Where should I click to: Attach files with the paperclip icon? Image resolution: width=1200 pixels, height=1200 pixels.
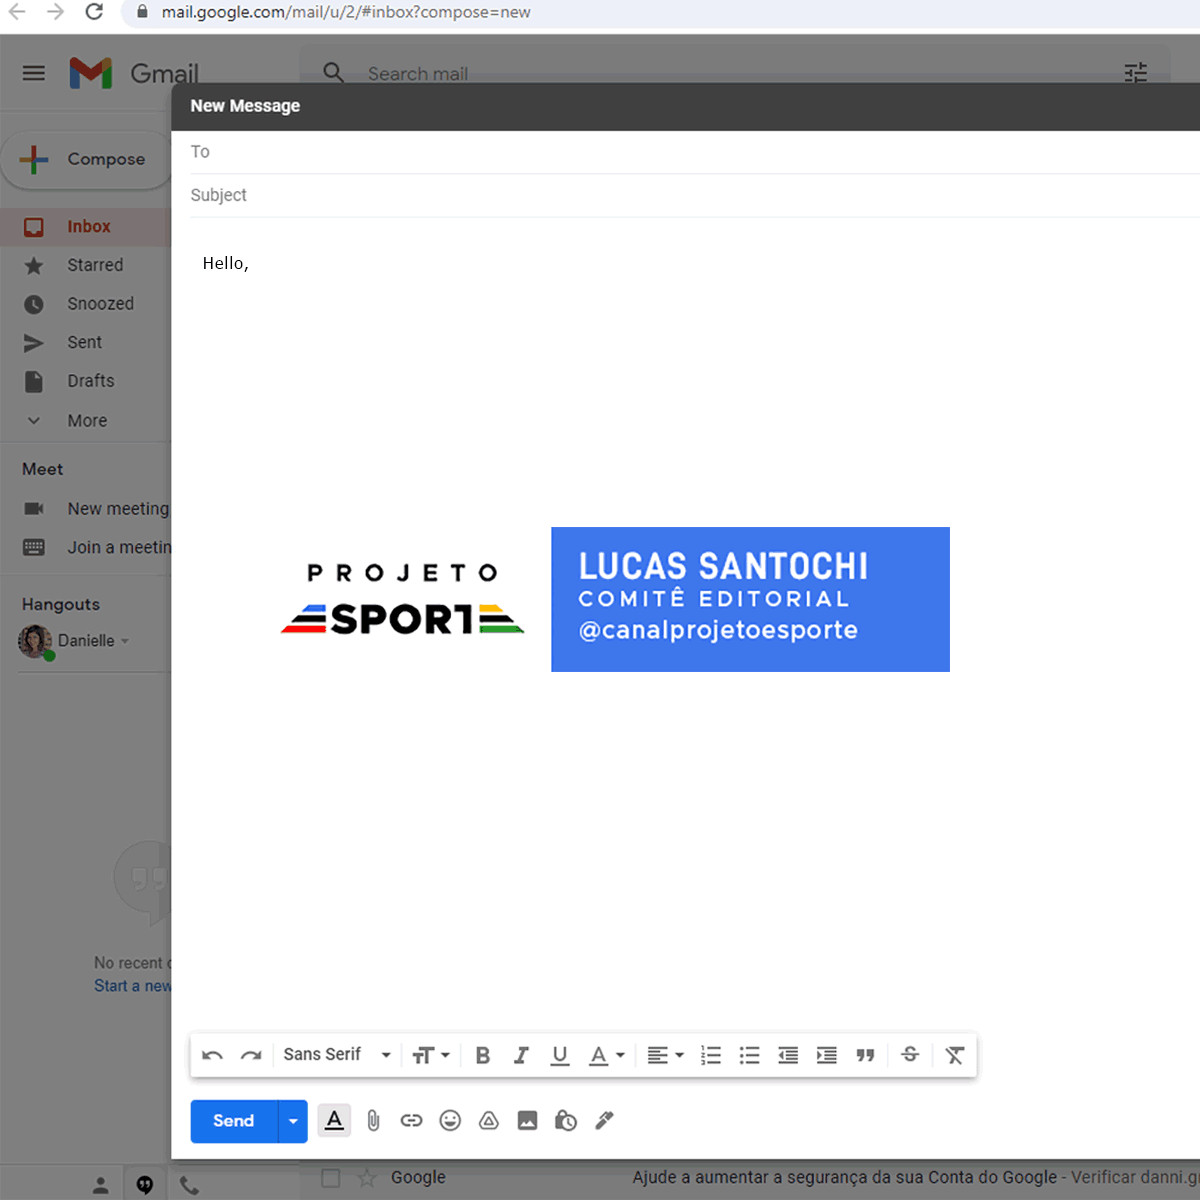tap(373, 1121)
